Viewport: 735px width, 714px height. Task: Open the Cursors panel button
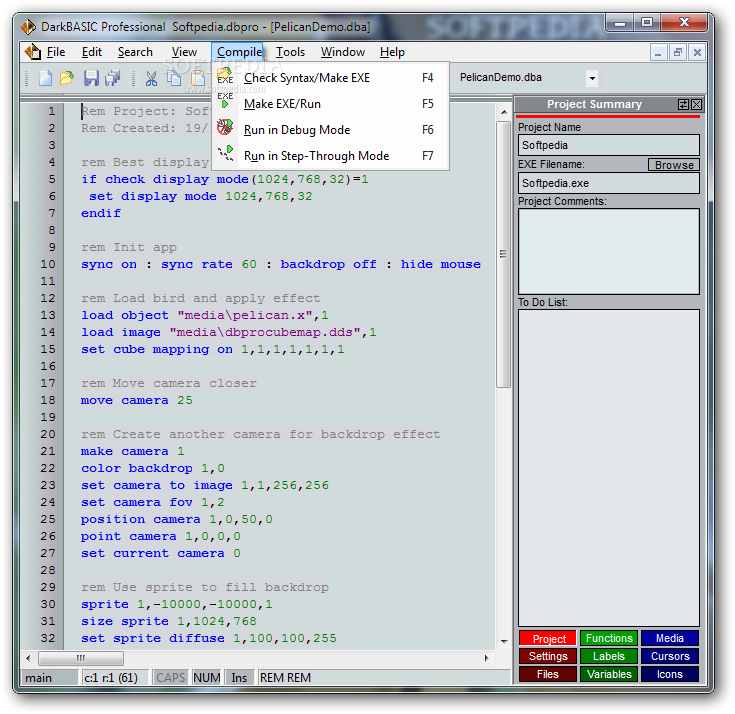(x=669, y=656)
